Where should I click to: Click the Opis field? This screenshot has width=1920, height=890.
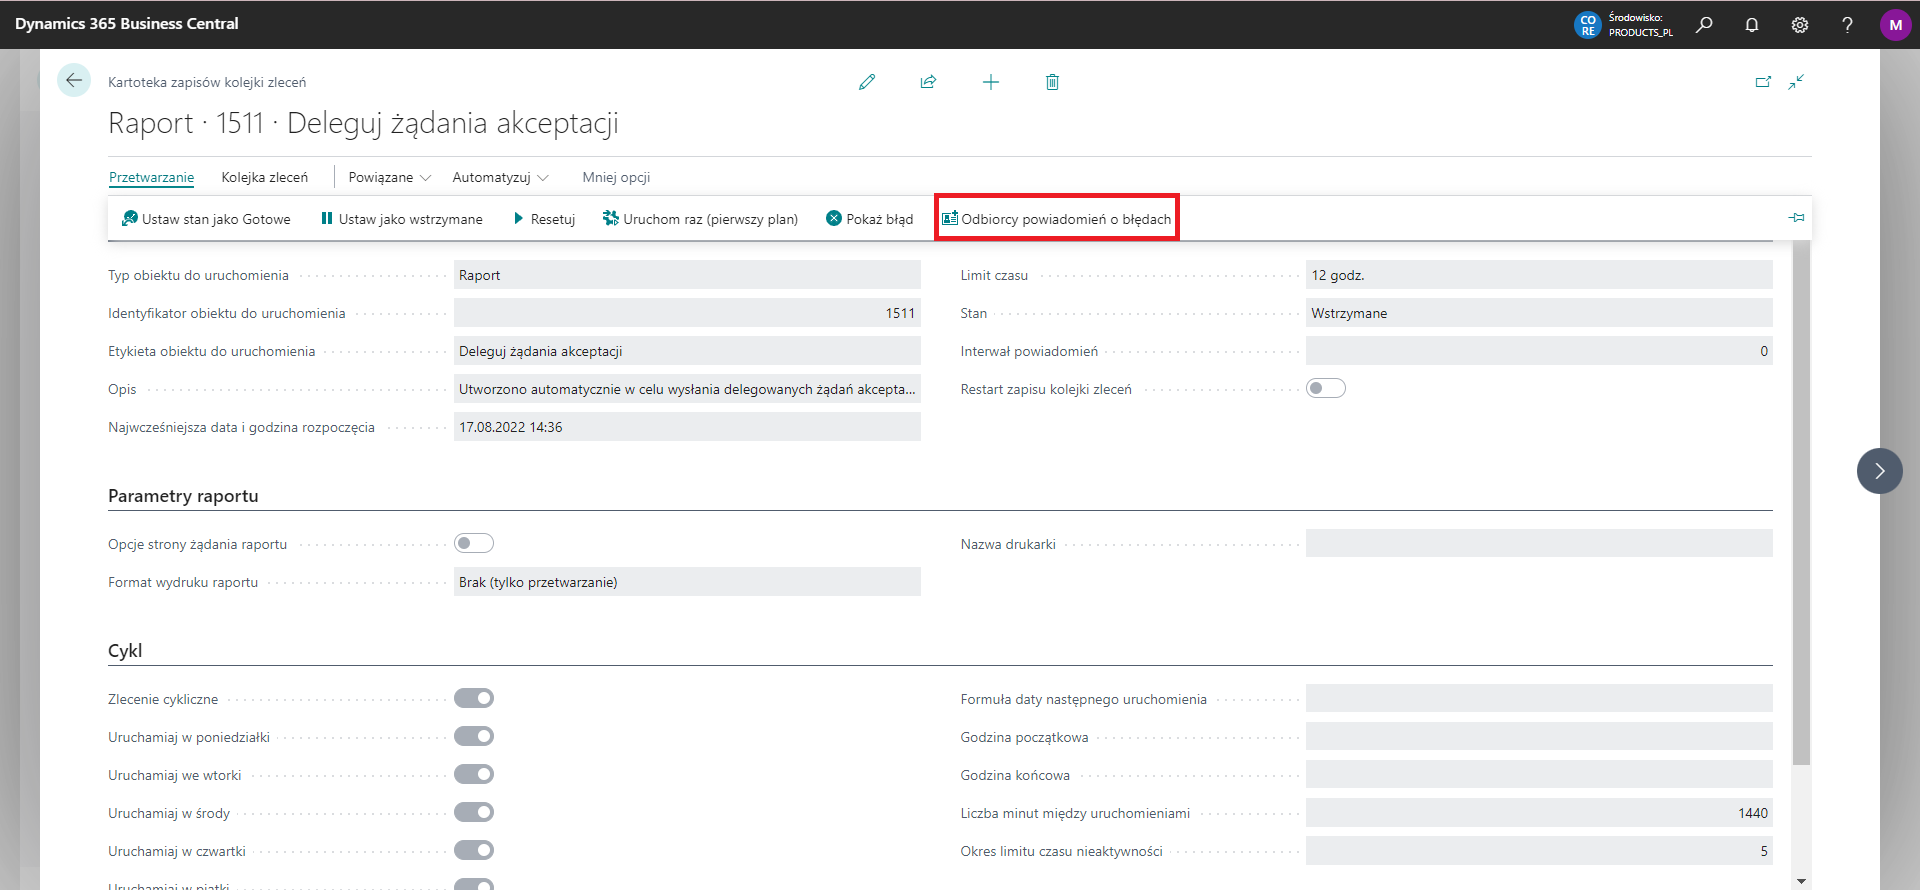coord(687,389)
